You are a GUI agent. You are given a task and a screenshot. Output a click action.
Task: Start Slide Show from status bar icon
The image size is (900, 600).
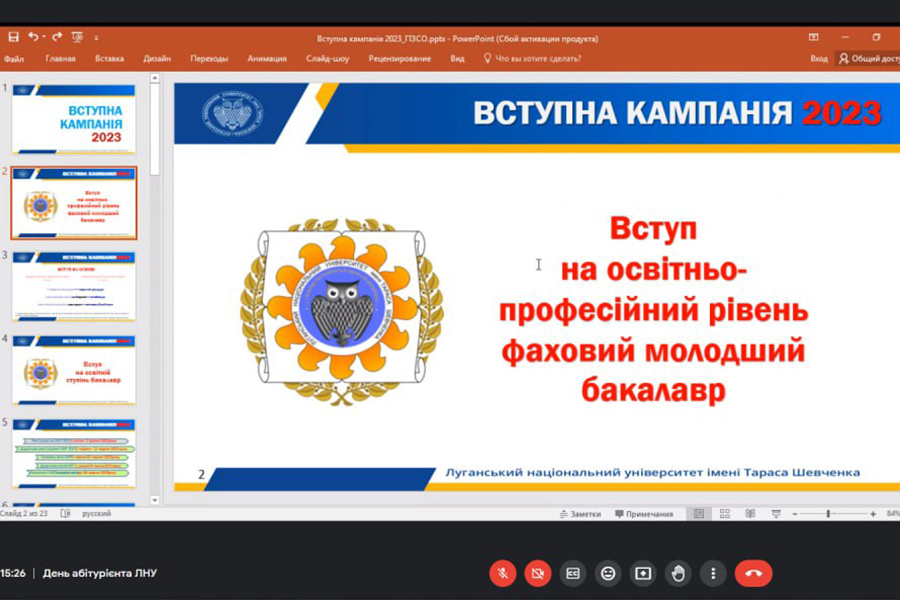[x=776, y=514]
